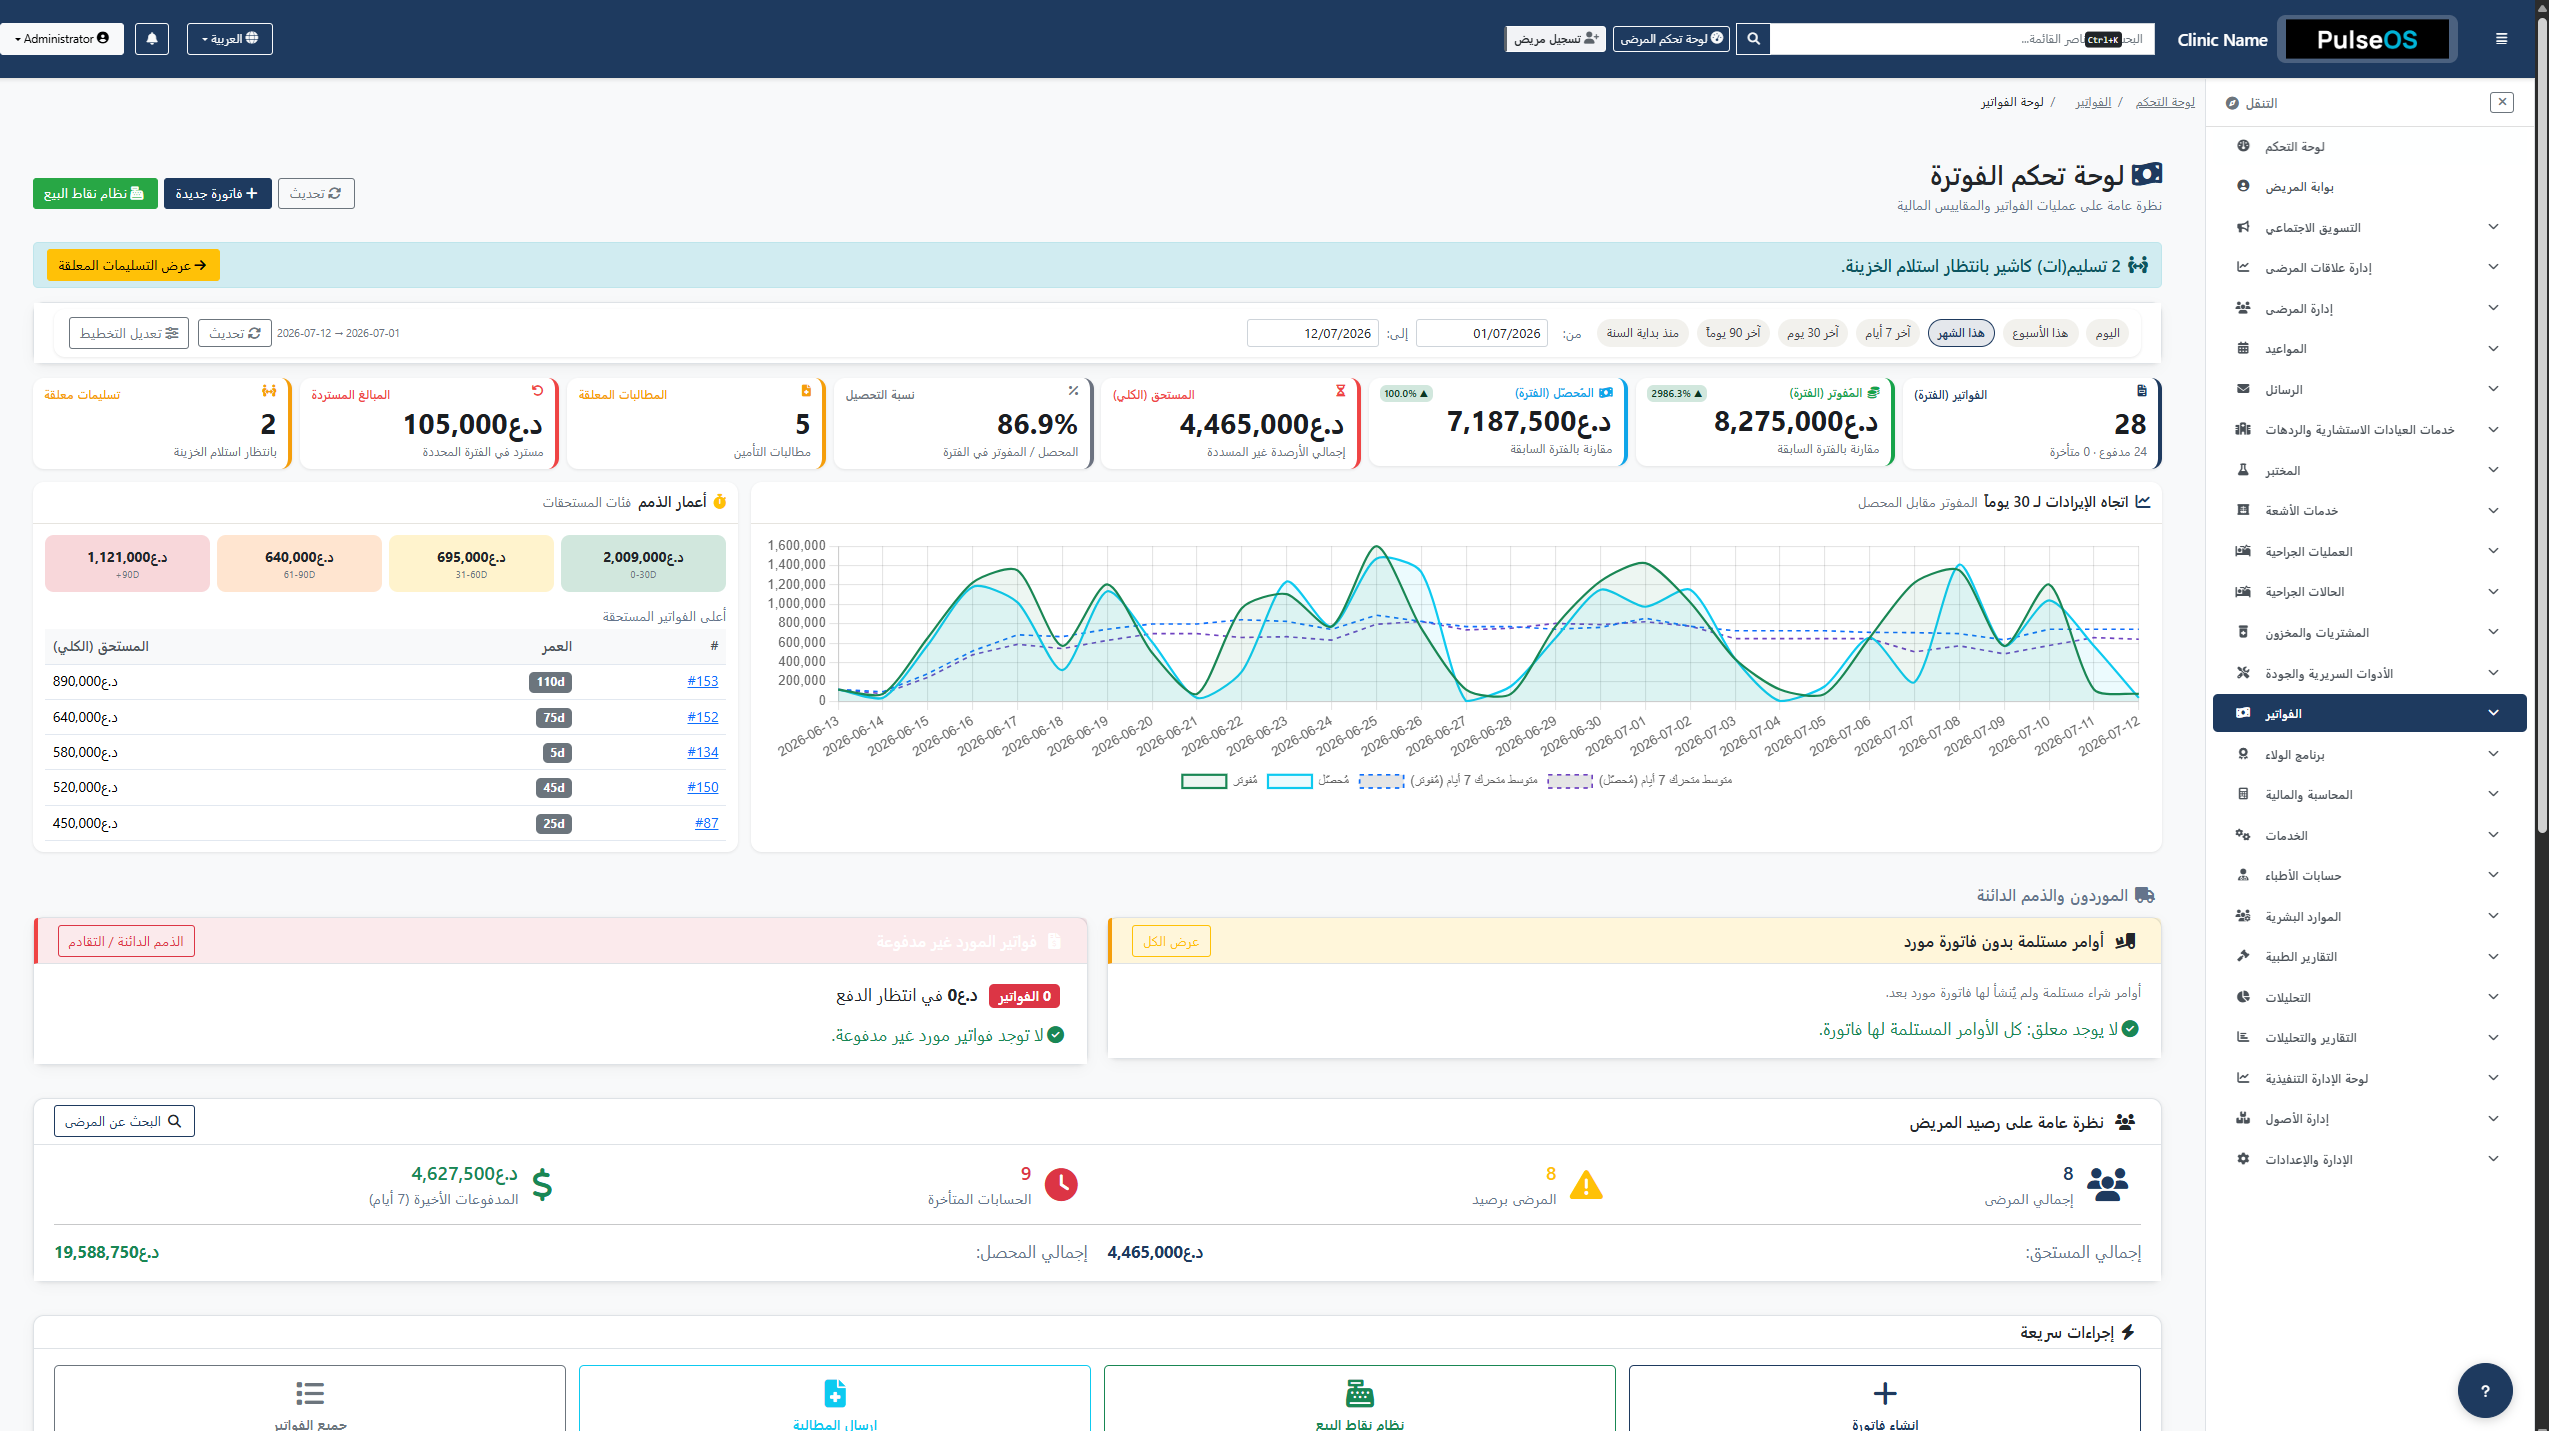The image size is (2549, 1431).
Task: Expand the التسويق الاجتماعي menu chevron
Action: (x=2493, y=227)
